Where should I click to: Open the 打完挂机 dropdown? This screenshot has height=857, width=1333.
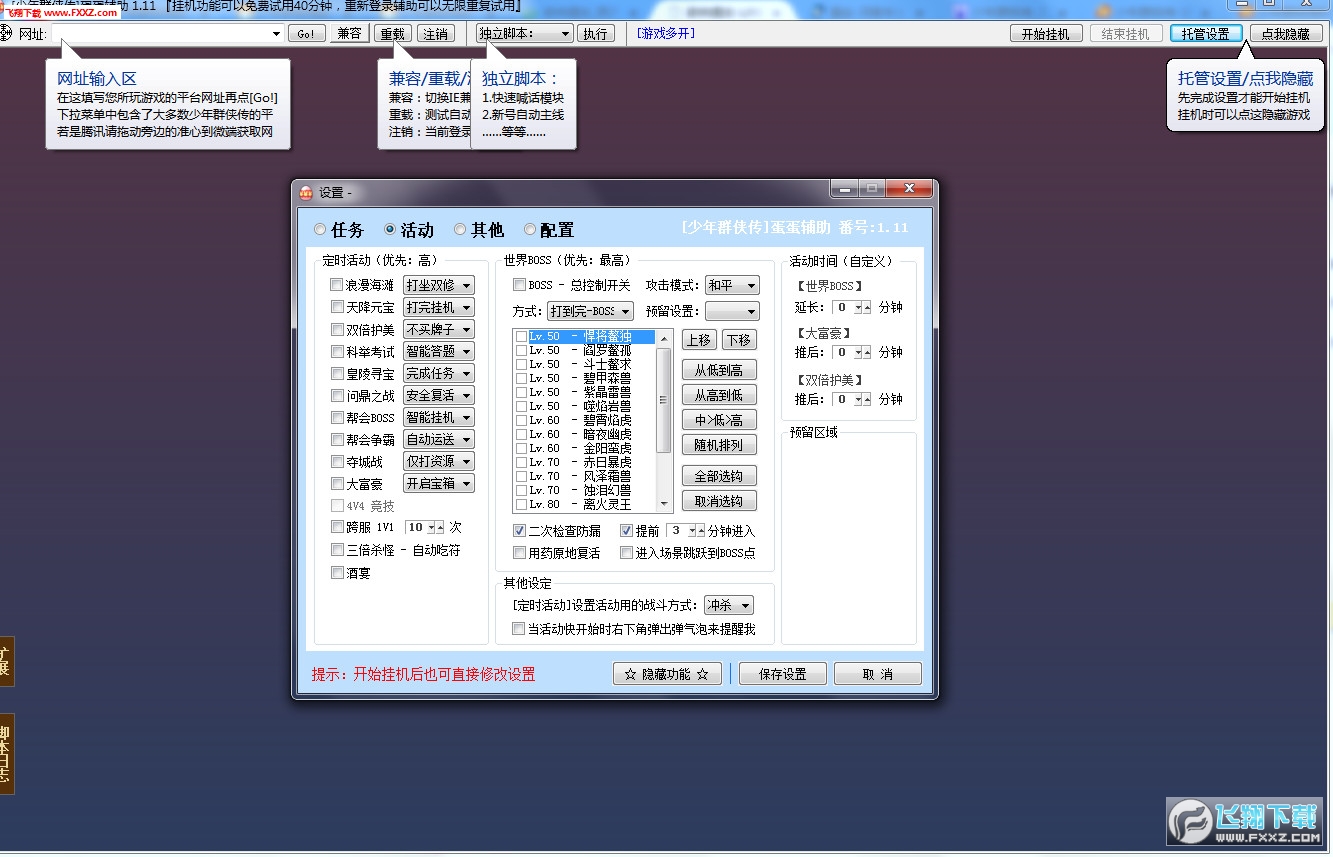(x=438, y=307)
